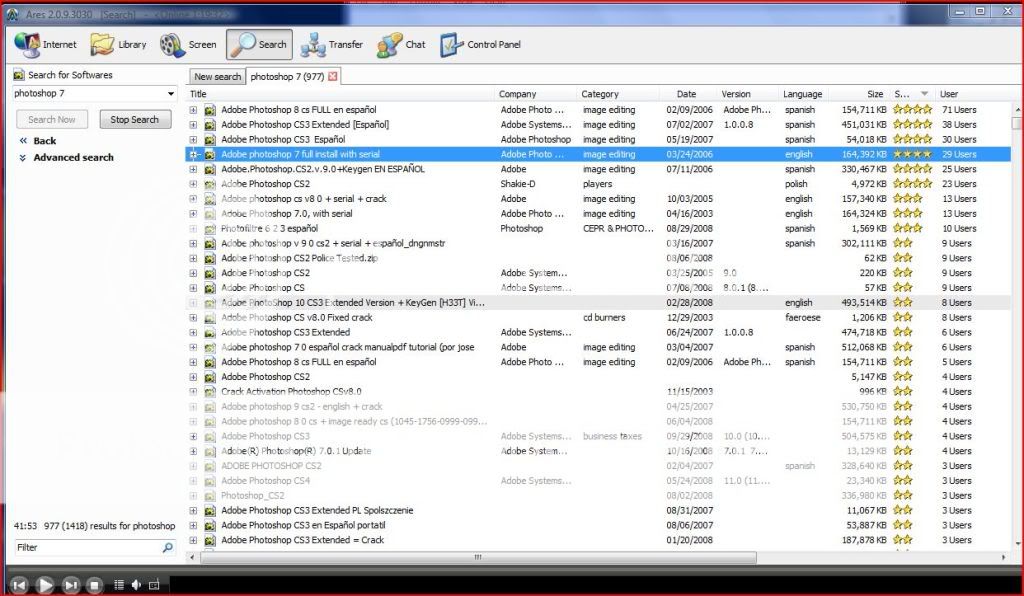This screenshot has width=1024, height=596.
Task: Open the Chat section
Action: 401,44
